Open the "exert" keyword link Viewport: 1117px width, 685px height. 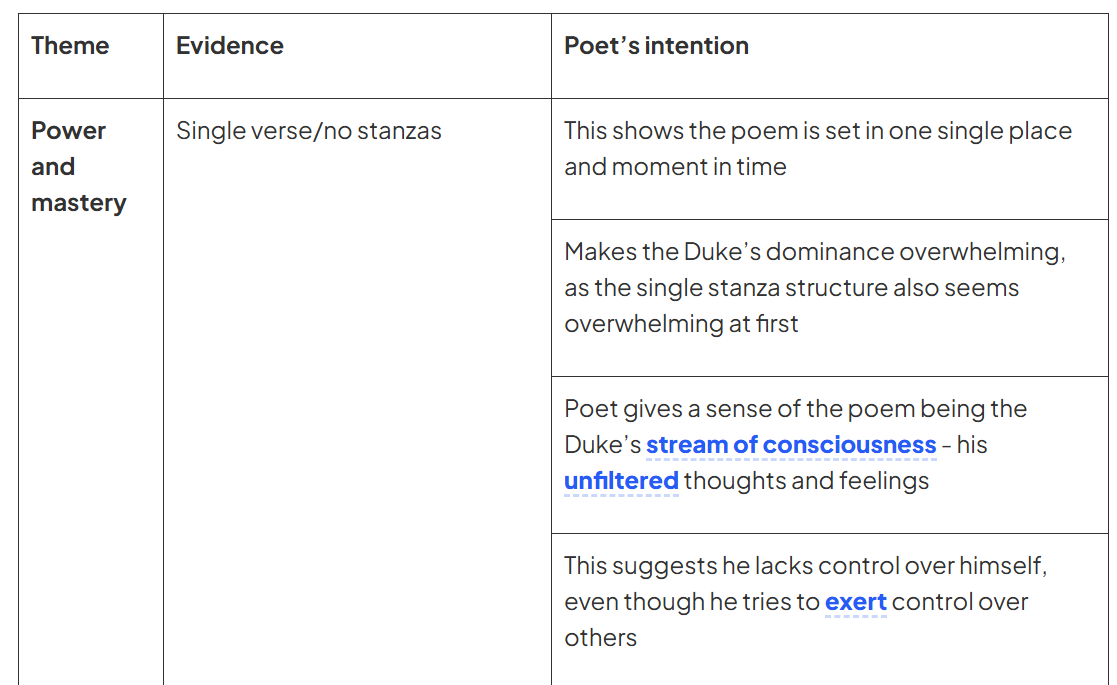click(x=855, y=602)
